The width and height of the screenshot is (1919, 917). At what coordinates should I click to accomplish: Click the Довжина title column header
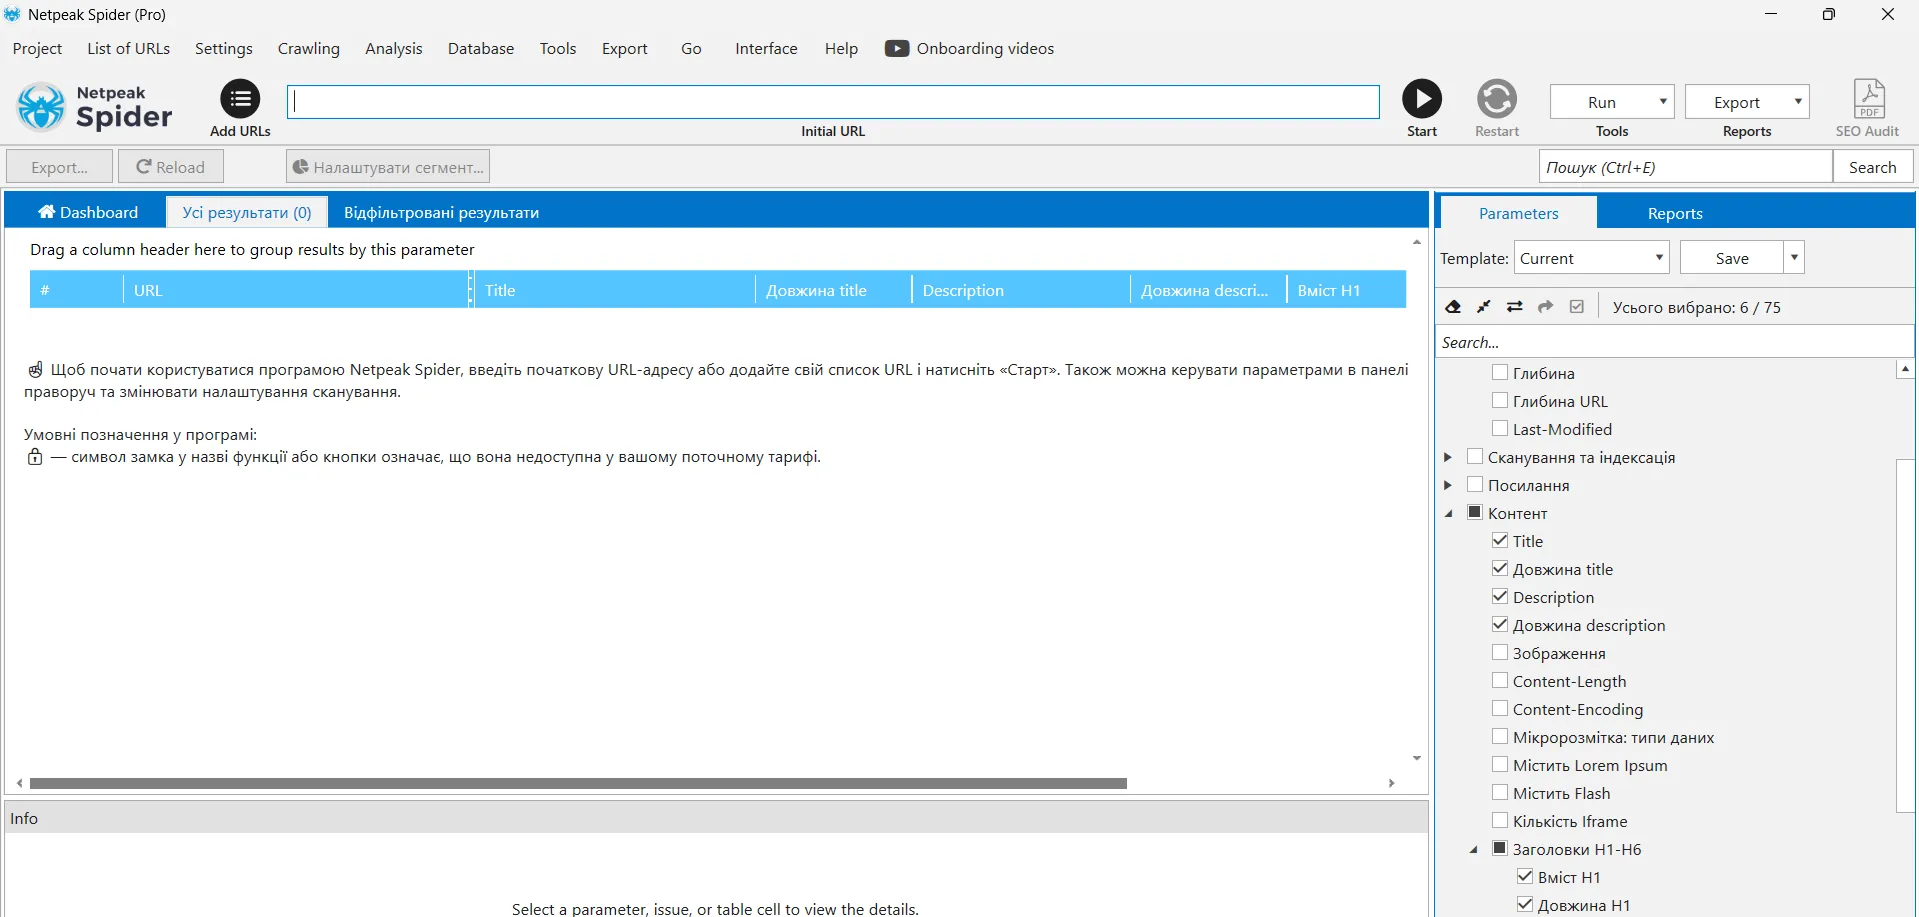834,290
